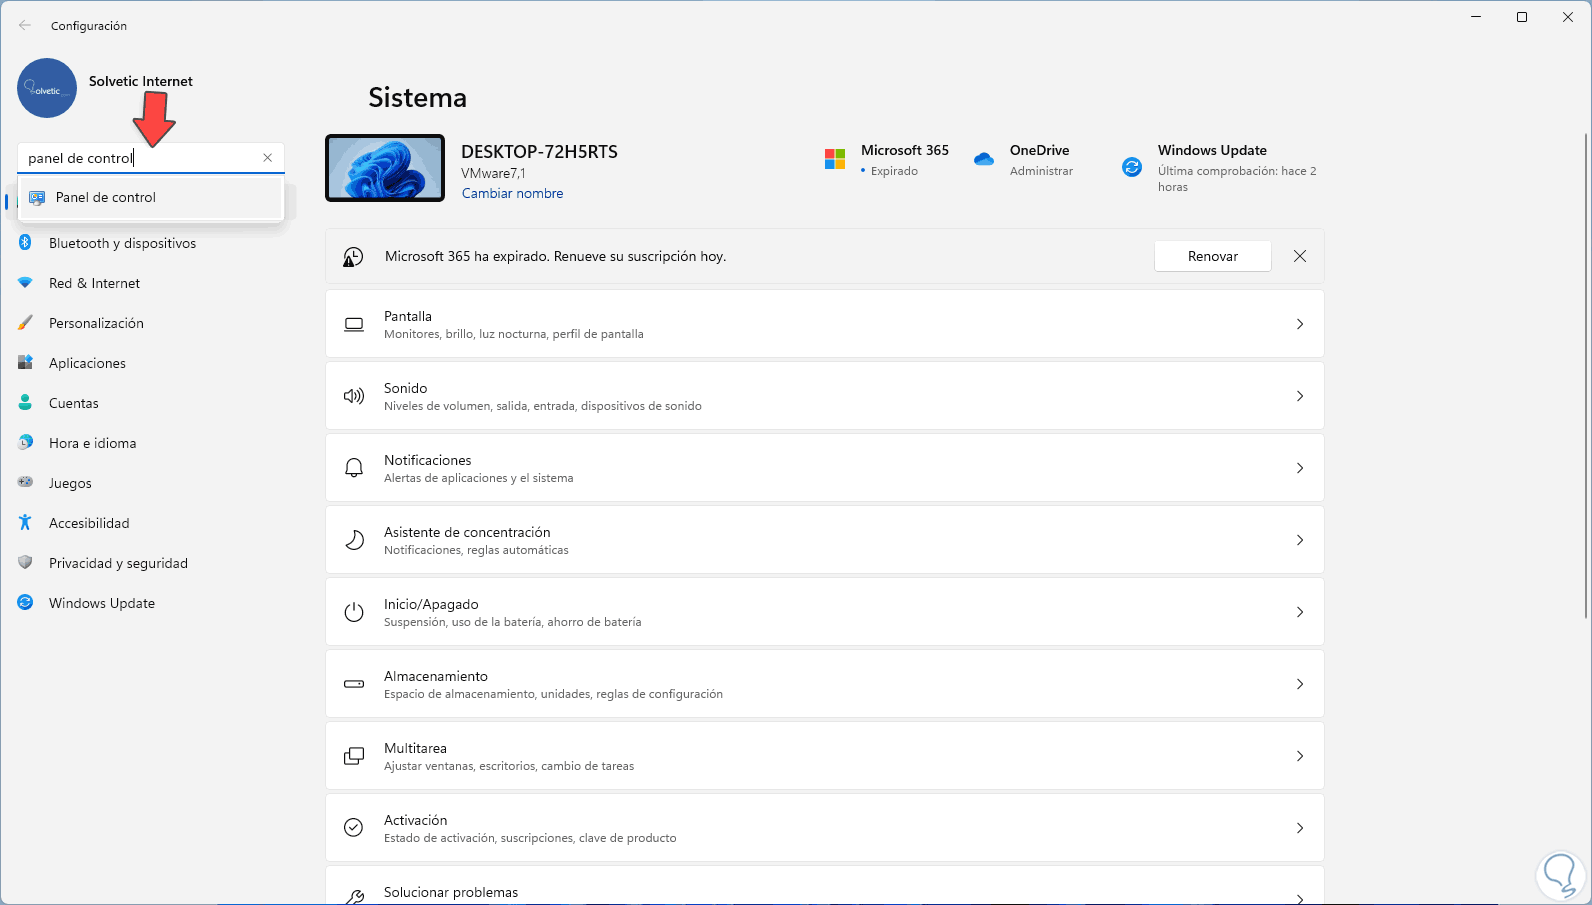Click the OneDrive cloud icon
The image size is (1592, 905).
click(x=984, y=160)
